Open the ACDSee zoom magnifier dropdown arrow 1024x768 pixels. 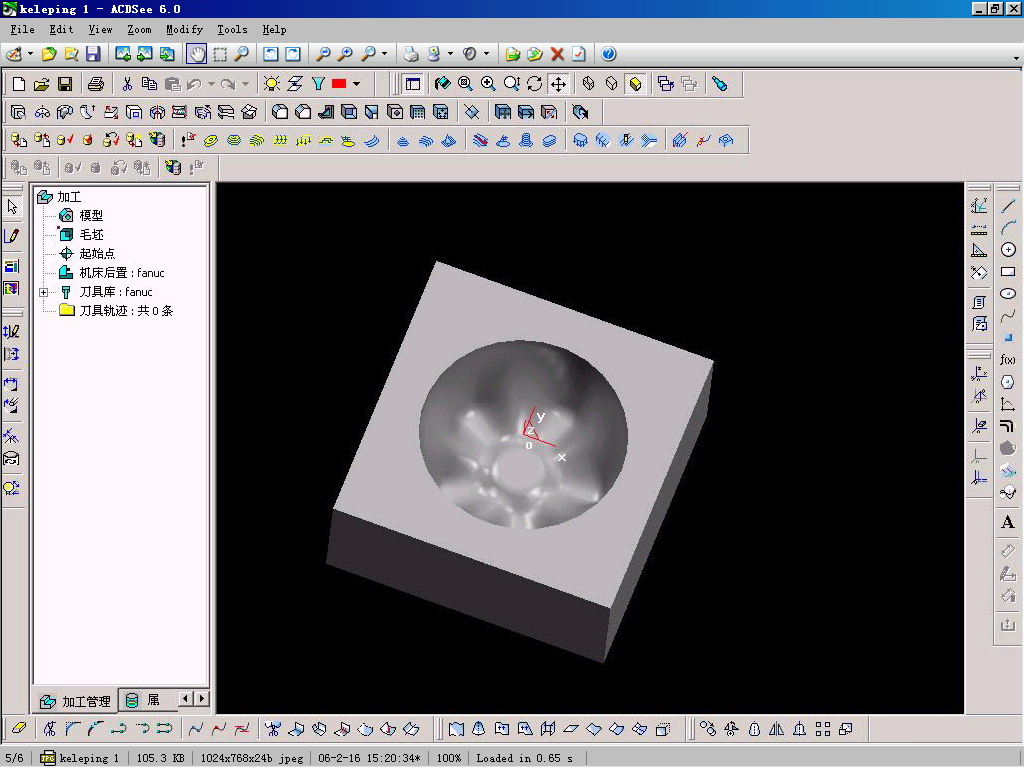(384, 54)
